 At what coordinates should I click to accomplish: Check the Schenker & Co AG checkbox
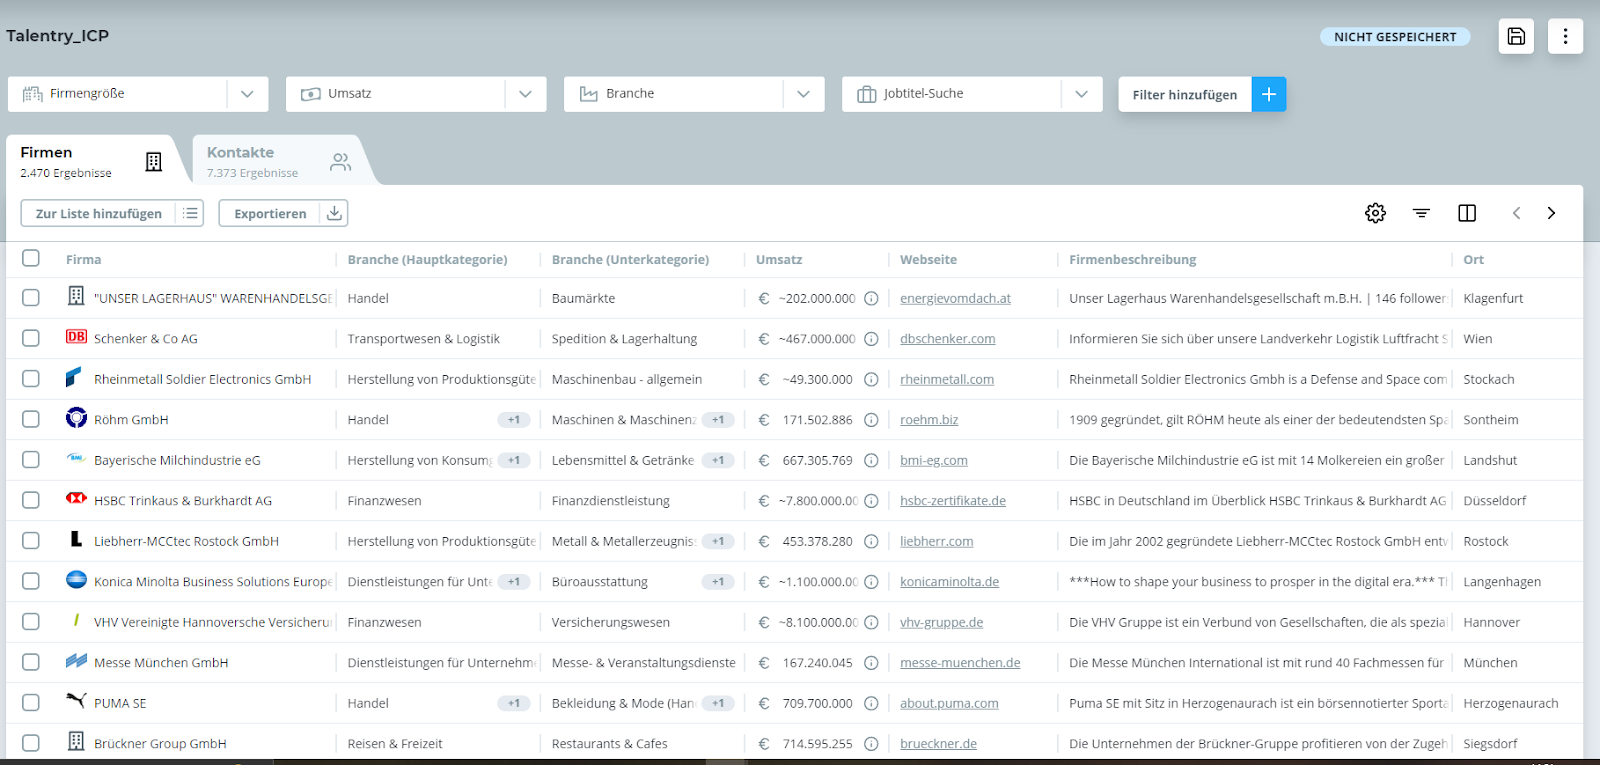pyautogui.click(x=31, y=338)
